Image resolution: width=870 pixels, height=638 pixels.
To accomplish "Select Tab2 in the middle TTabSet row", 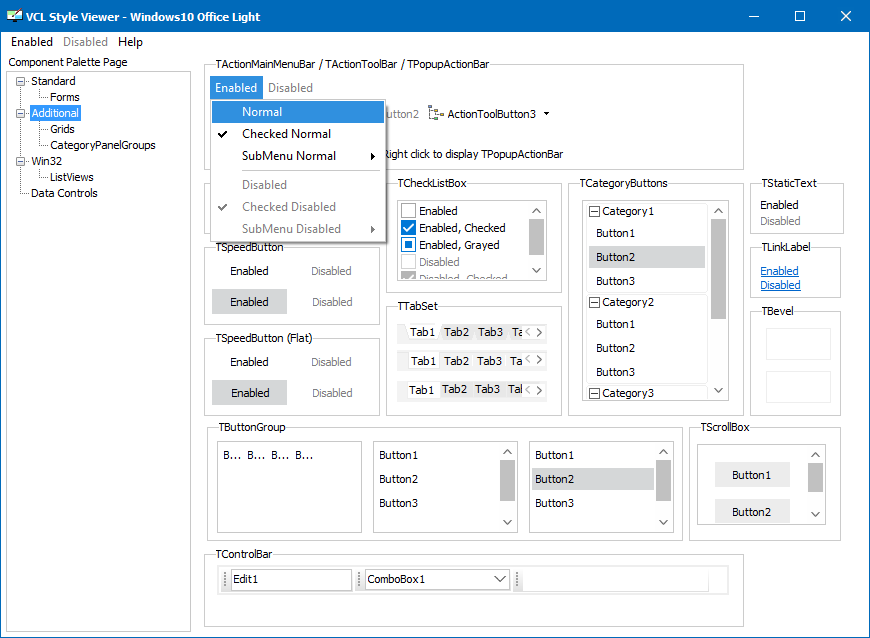I will 456,361.
